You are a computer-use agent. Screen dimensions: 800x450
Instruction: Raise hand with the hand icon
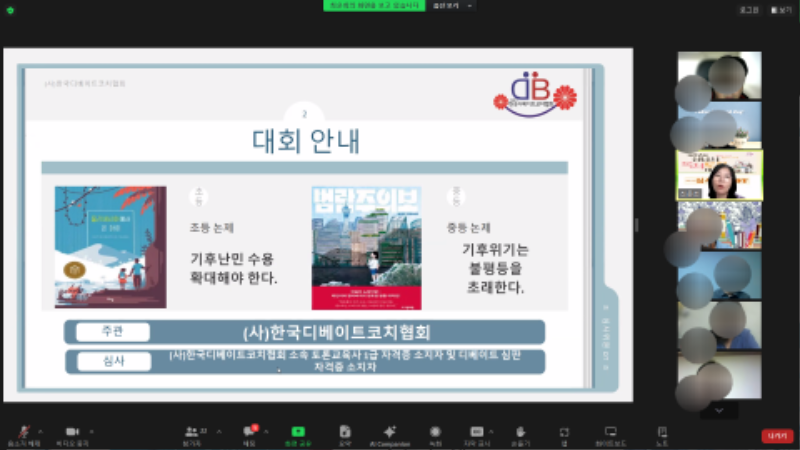[520, 432]
